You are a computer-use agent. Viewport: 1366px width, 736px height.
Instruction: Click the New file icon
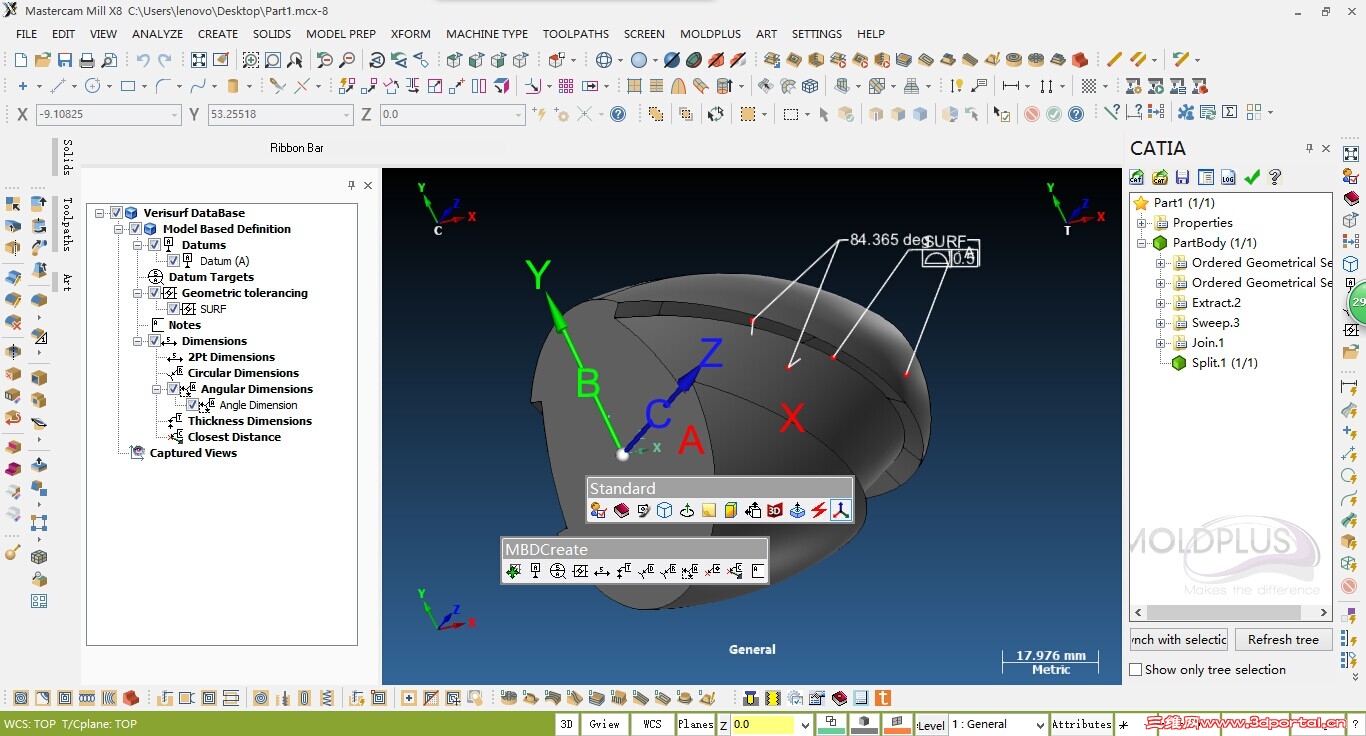23,60
